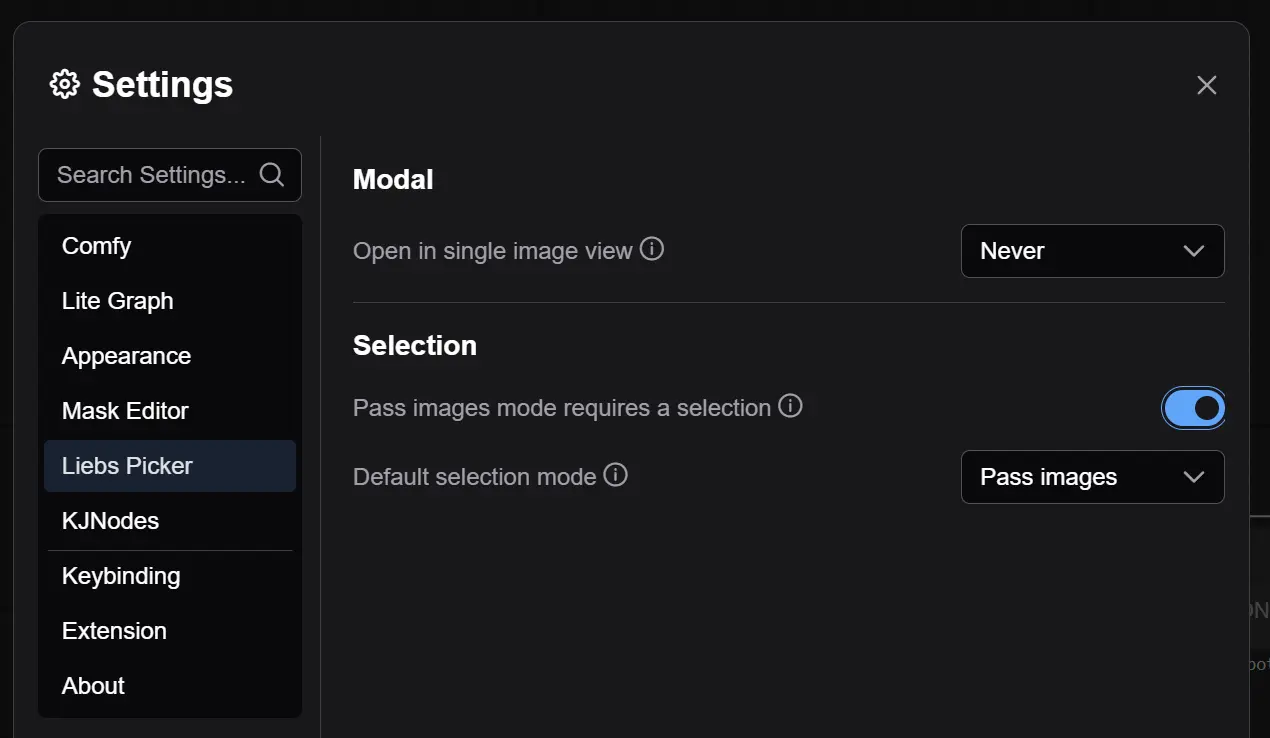Switch to KJNodes settings
This screenshot has width=1270, height=738.
[x=111, y=521]
